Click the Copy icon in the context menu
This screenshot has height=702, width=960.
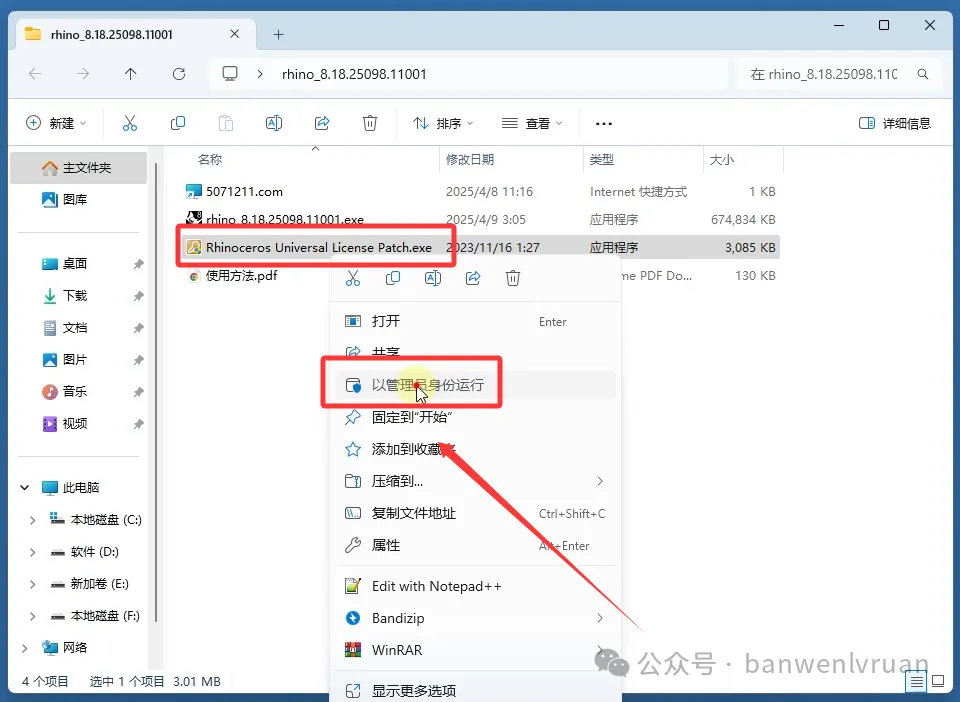393,278
